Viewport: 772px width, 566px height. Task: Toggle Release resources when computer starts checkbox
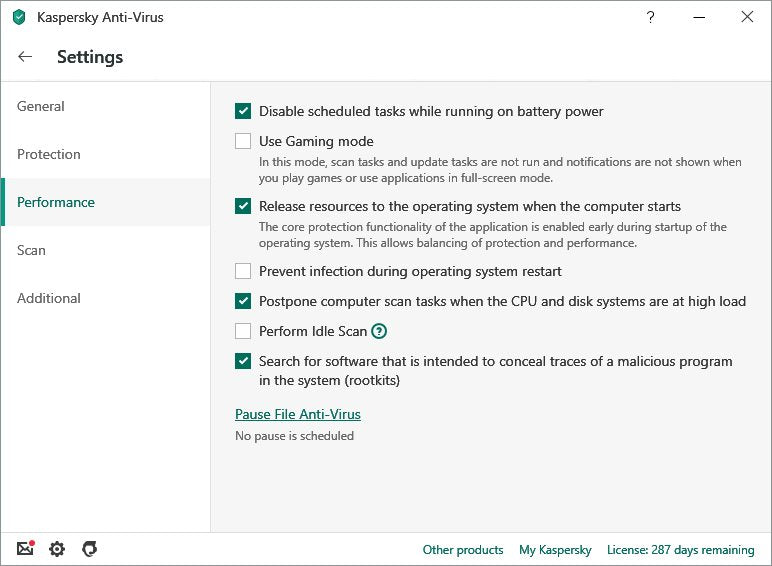coord(243,206)
